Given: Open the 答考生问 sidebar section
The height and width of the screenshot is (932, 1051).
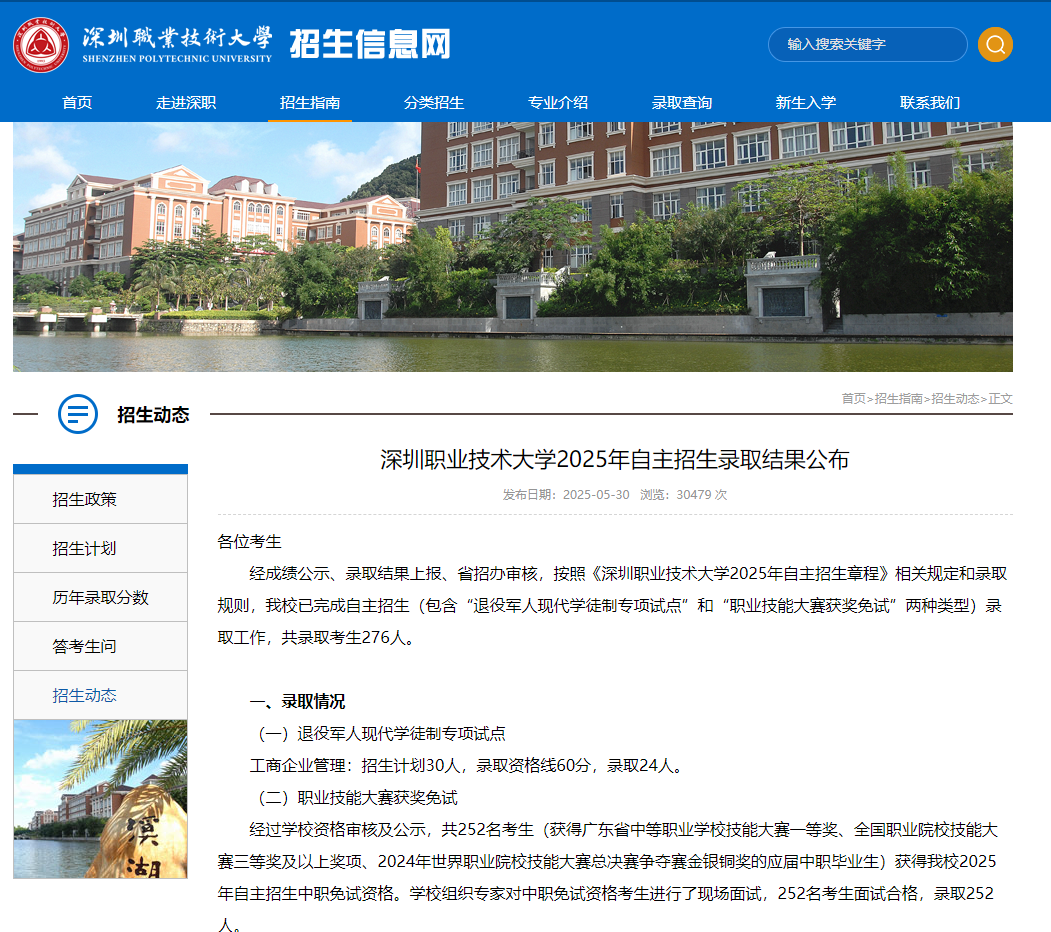Looking at the screenshot, I should click(x=100, y=645).
